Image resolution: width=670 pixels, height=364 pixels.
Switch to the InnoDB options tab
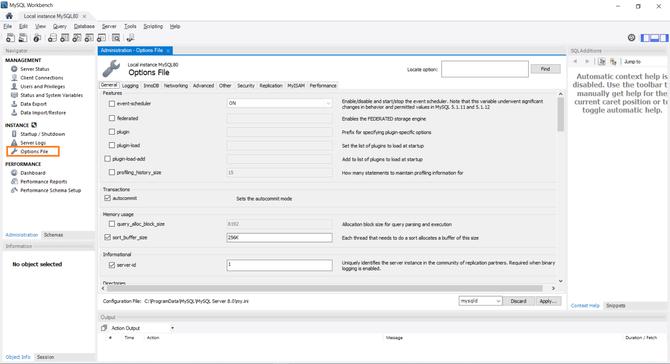(151, 85)
